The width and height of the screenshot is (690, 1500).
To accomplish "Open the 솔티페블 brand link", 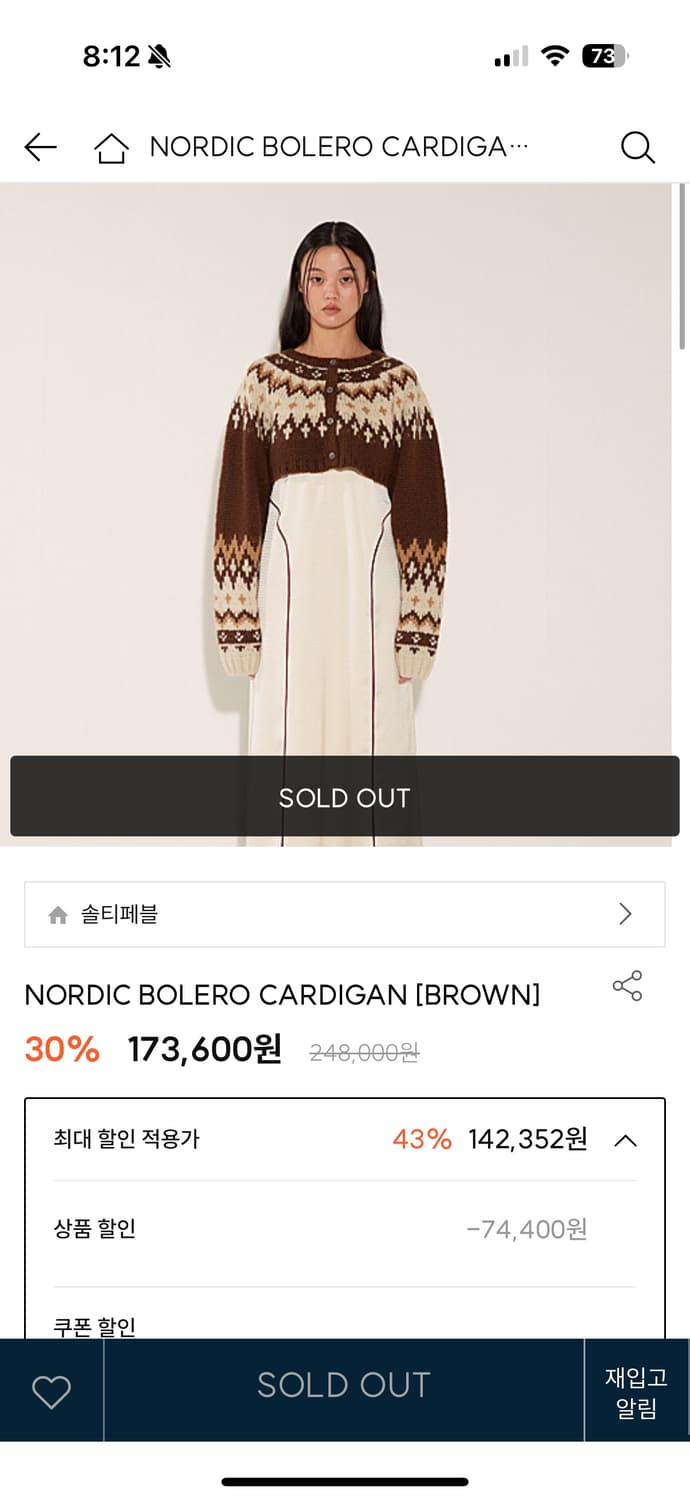I will 119,914.
